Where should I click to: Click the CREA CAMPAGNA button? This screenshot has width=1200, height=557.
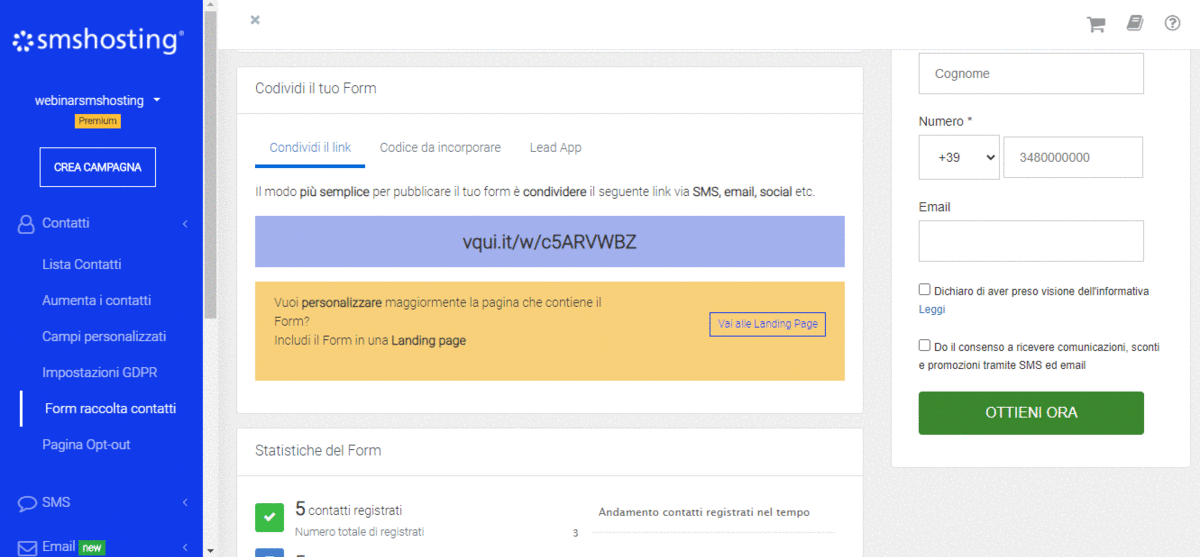tap(98, 167)
